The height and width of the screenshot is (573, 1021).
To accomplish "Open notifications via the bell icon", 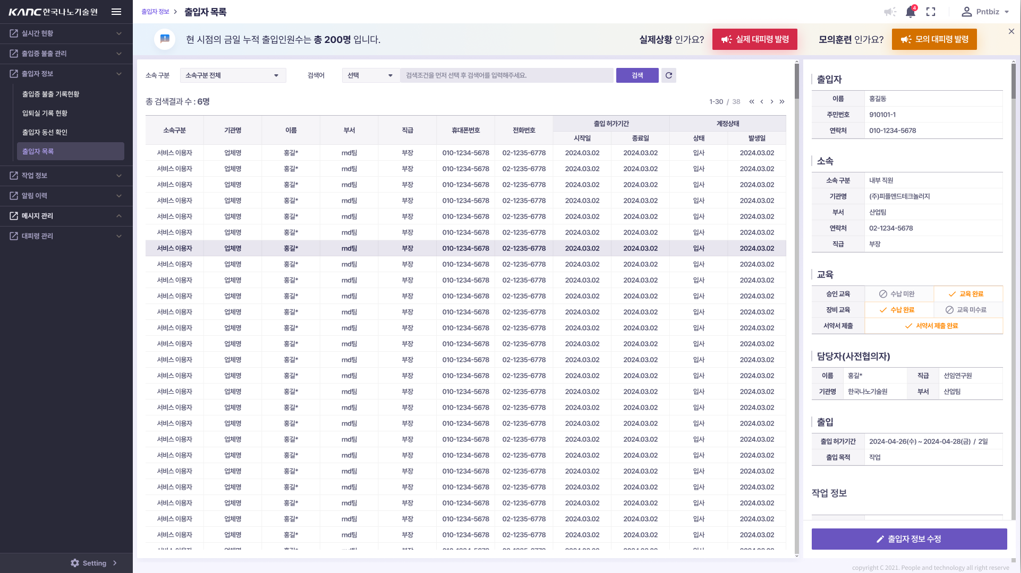I will tap(910, 12).
